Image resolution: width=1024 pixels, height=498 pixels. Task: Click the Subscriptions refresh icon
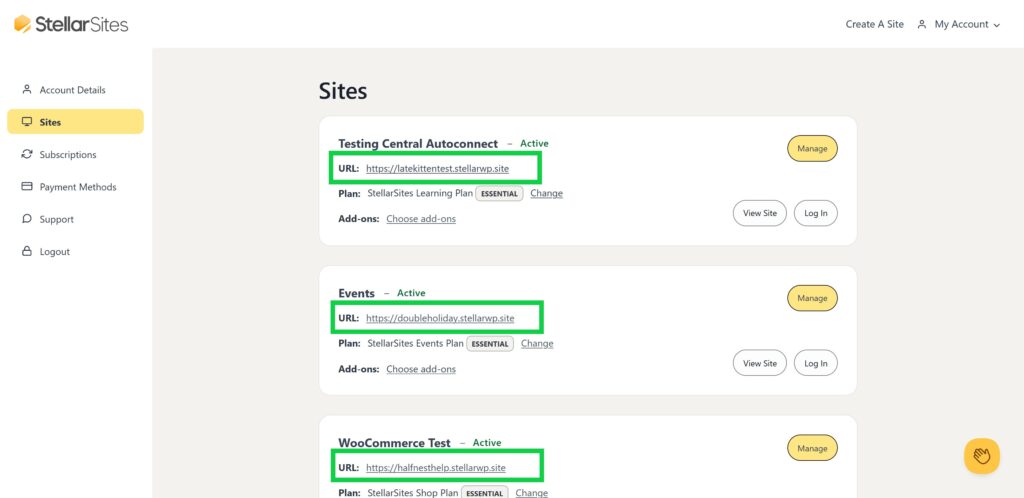point(27,154)
